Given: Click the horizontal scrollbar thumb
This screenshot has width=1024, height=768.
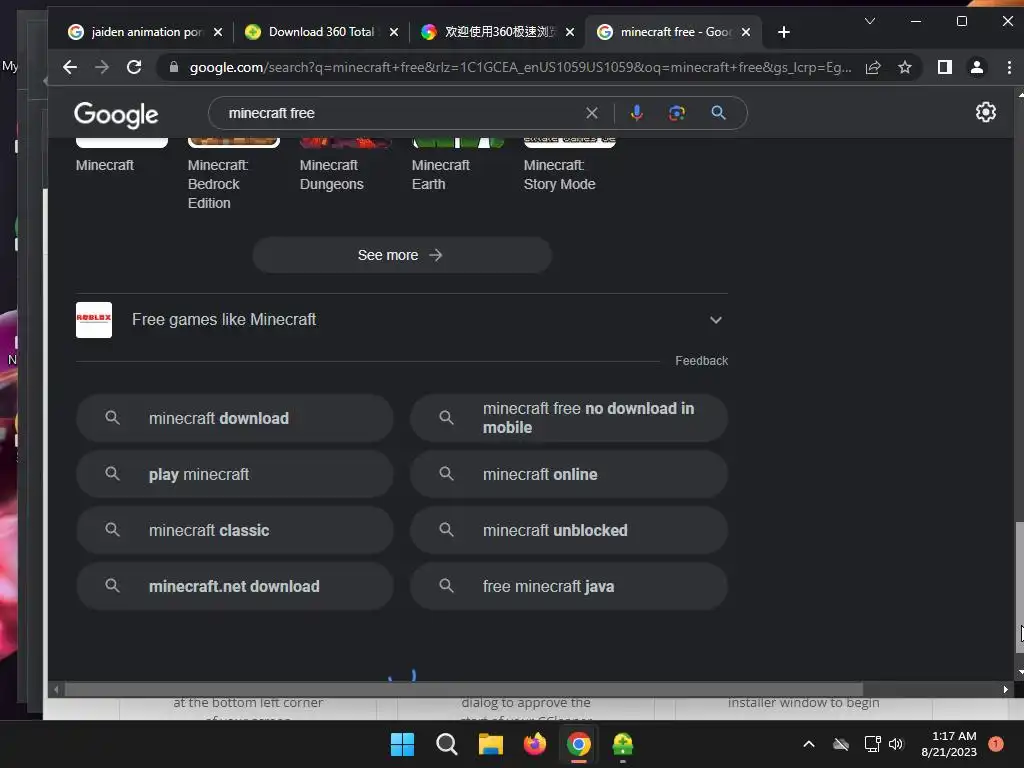Looking at the screenshot, I should 464,690.
